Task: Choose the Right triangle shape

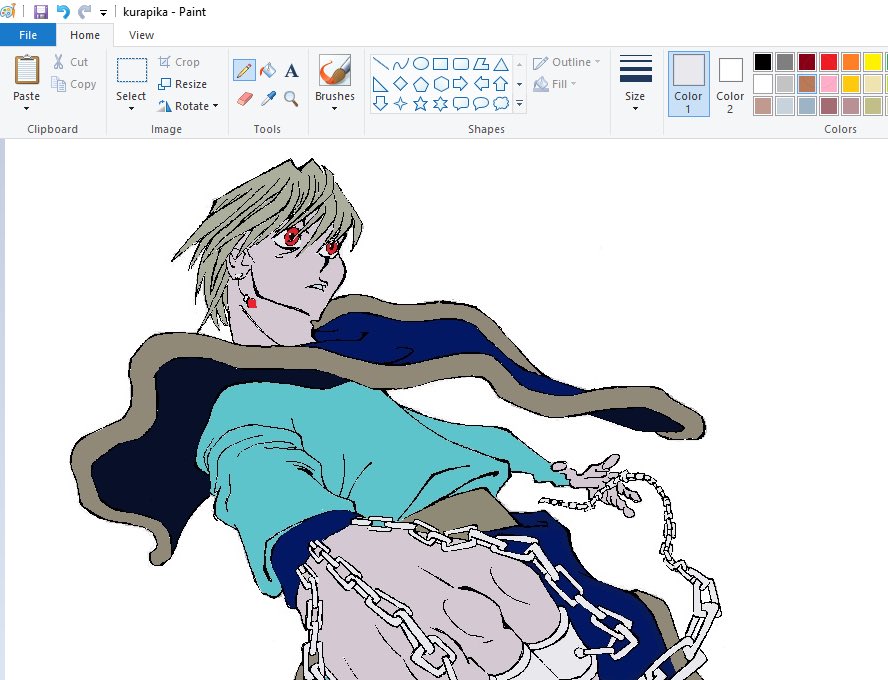Action: [x=381, y=84]
